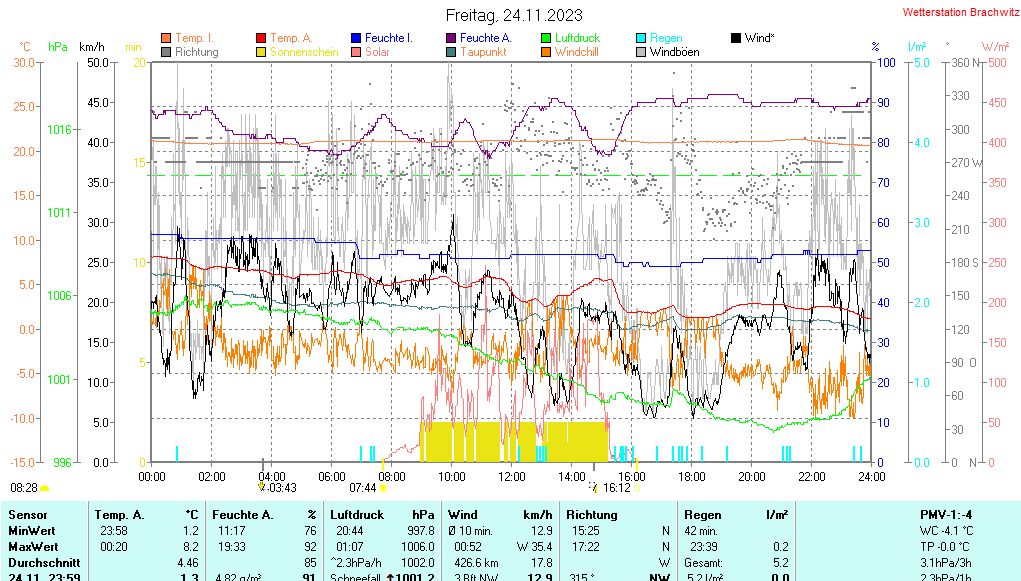The image size is (1021, 581).
Task: Click the purple Feuchte A. legend box
Action: pos(451,38)
